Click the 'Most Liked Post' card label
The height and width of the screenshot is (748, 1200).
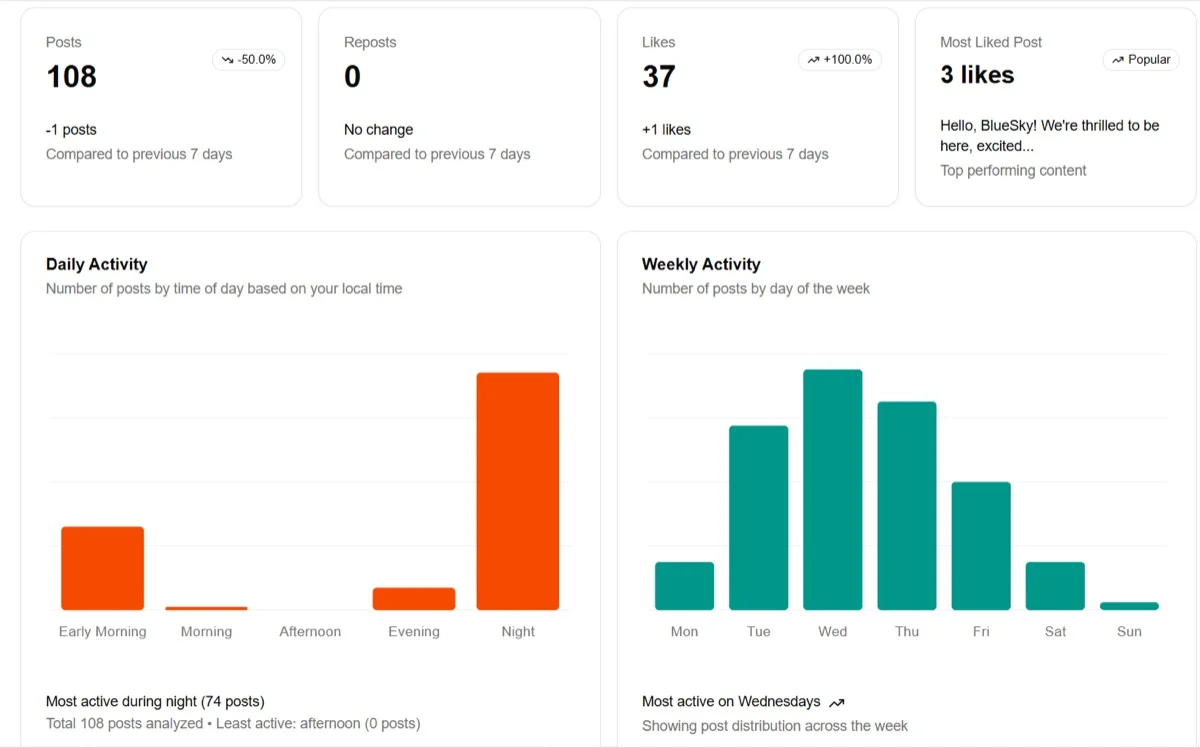pos(991,42)
